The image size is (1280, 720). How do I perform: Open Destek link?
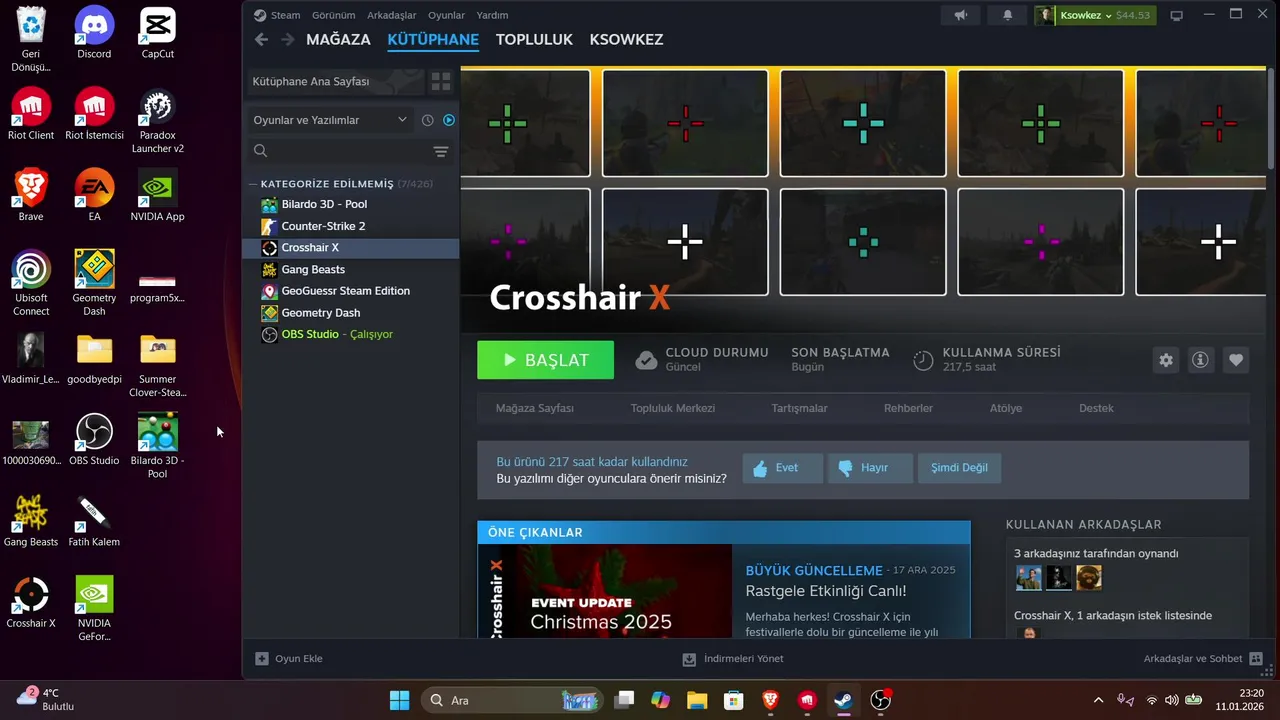pyautogui.click(x=1096, y=408)
